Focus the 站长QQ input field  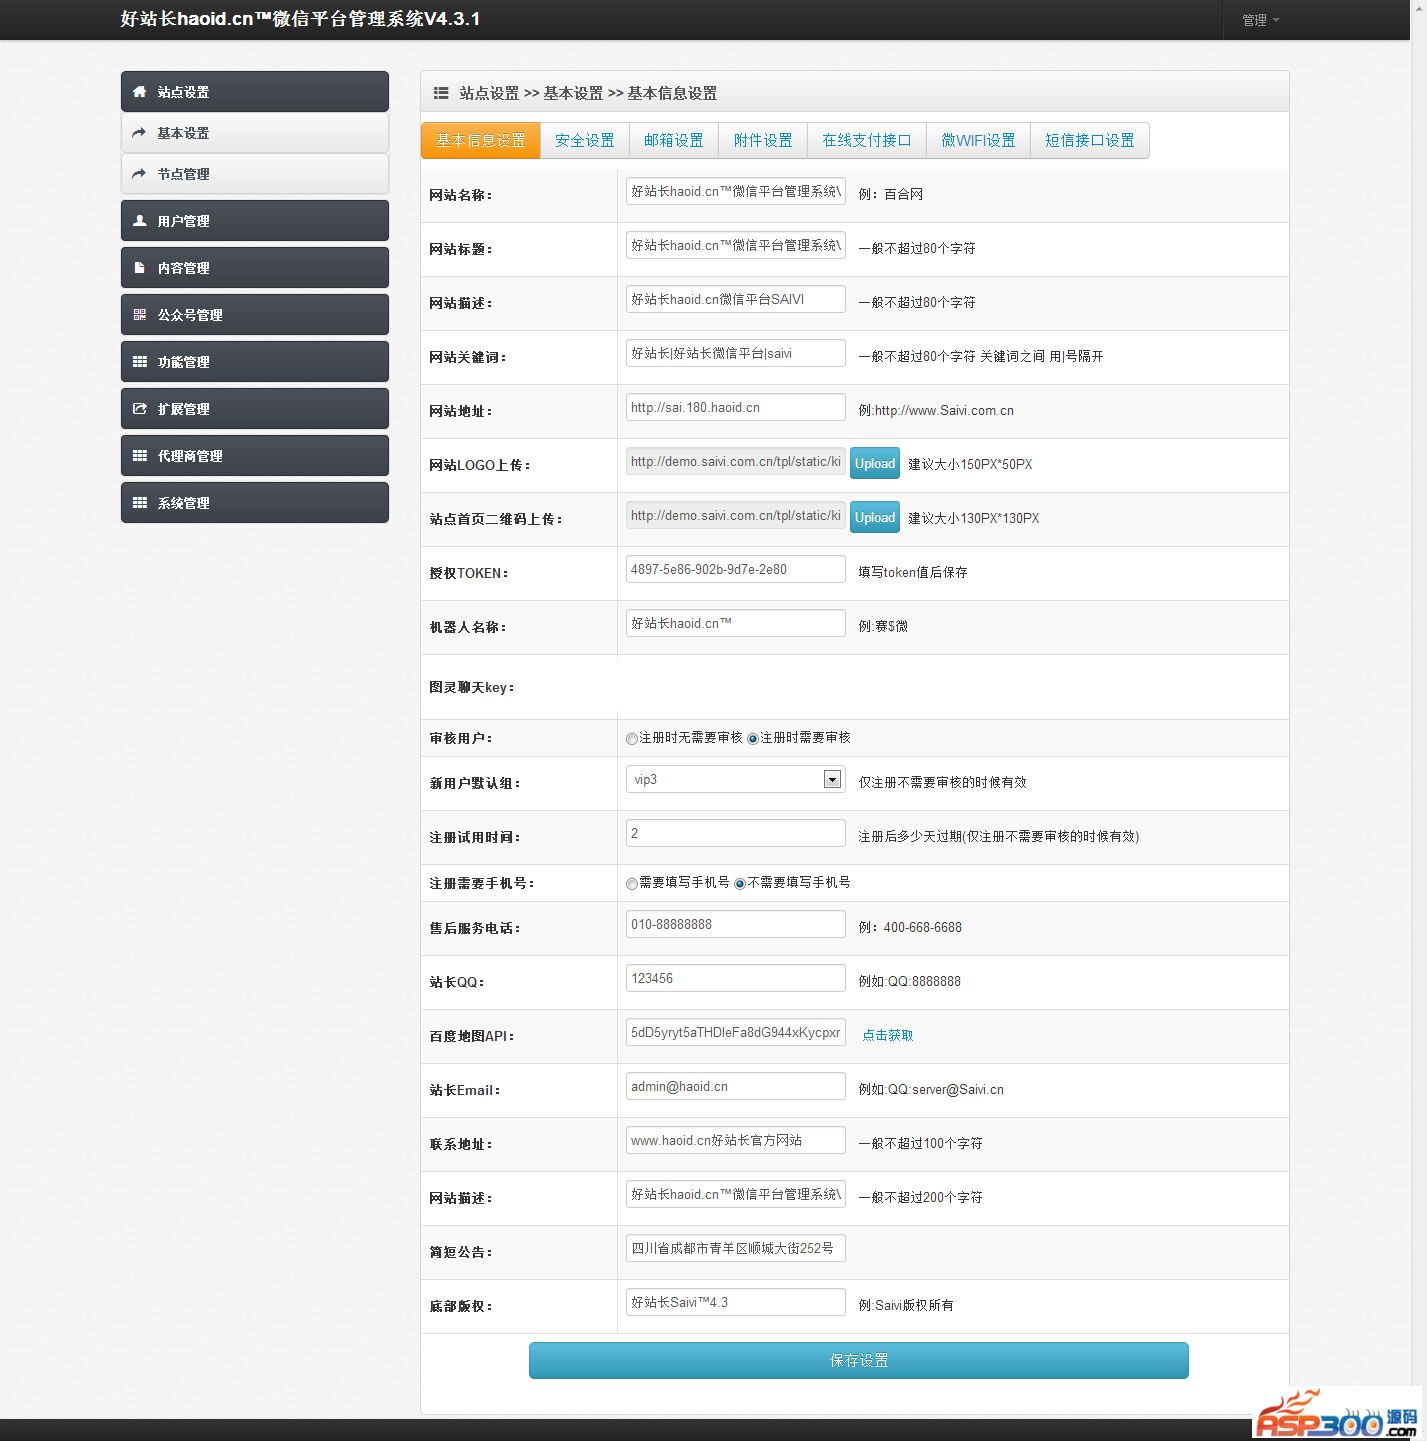pos(736,978)
